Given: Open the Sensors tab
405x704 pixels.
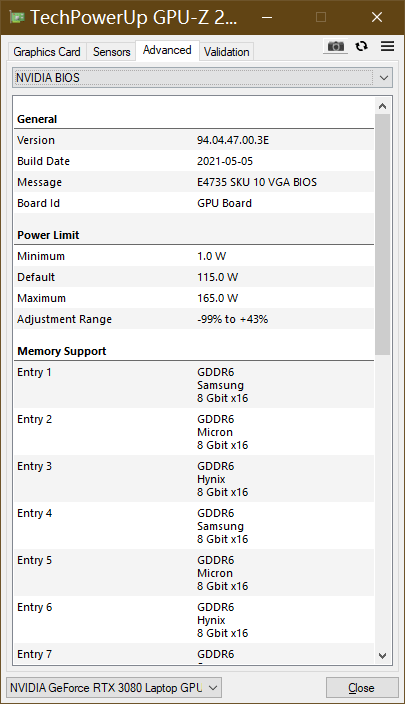Looking at the screenshot, I should tap(111, 52).
